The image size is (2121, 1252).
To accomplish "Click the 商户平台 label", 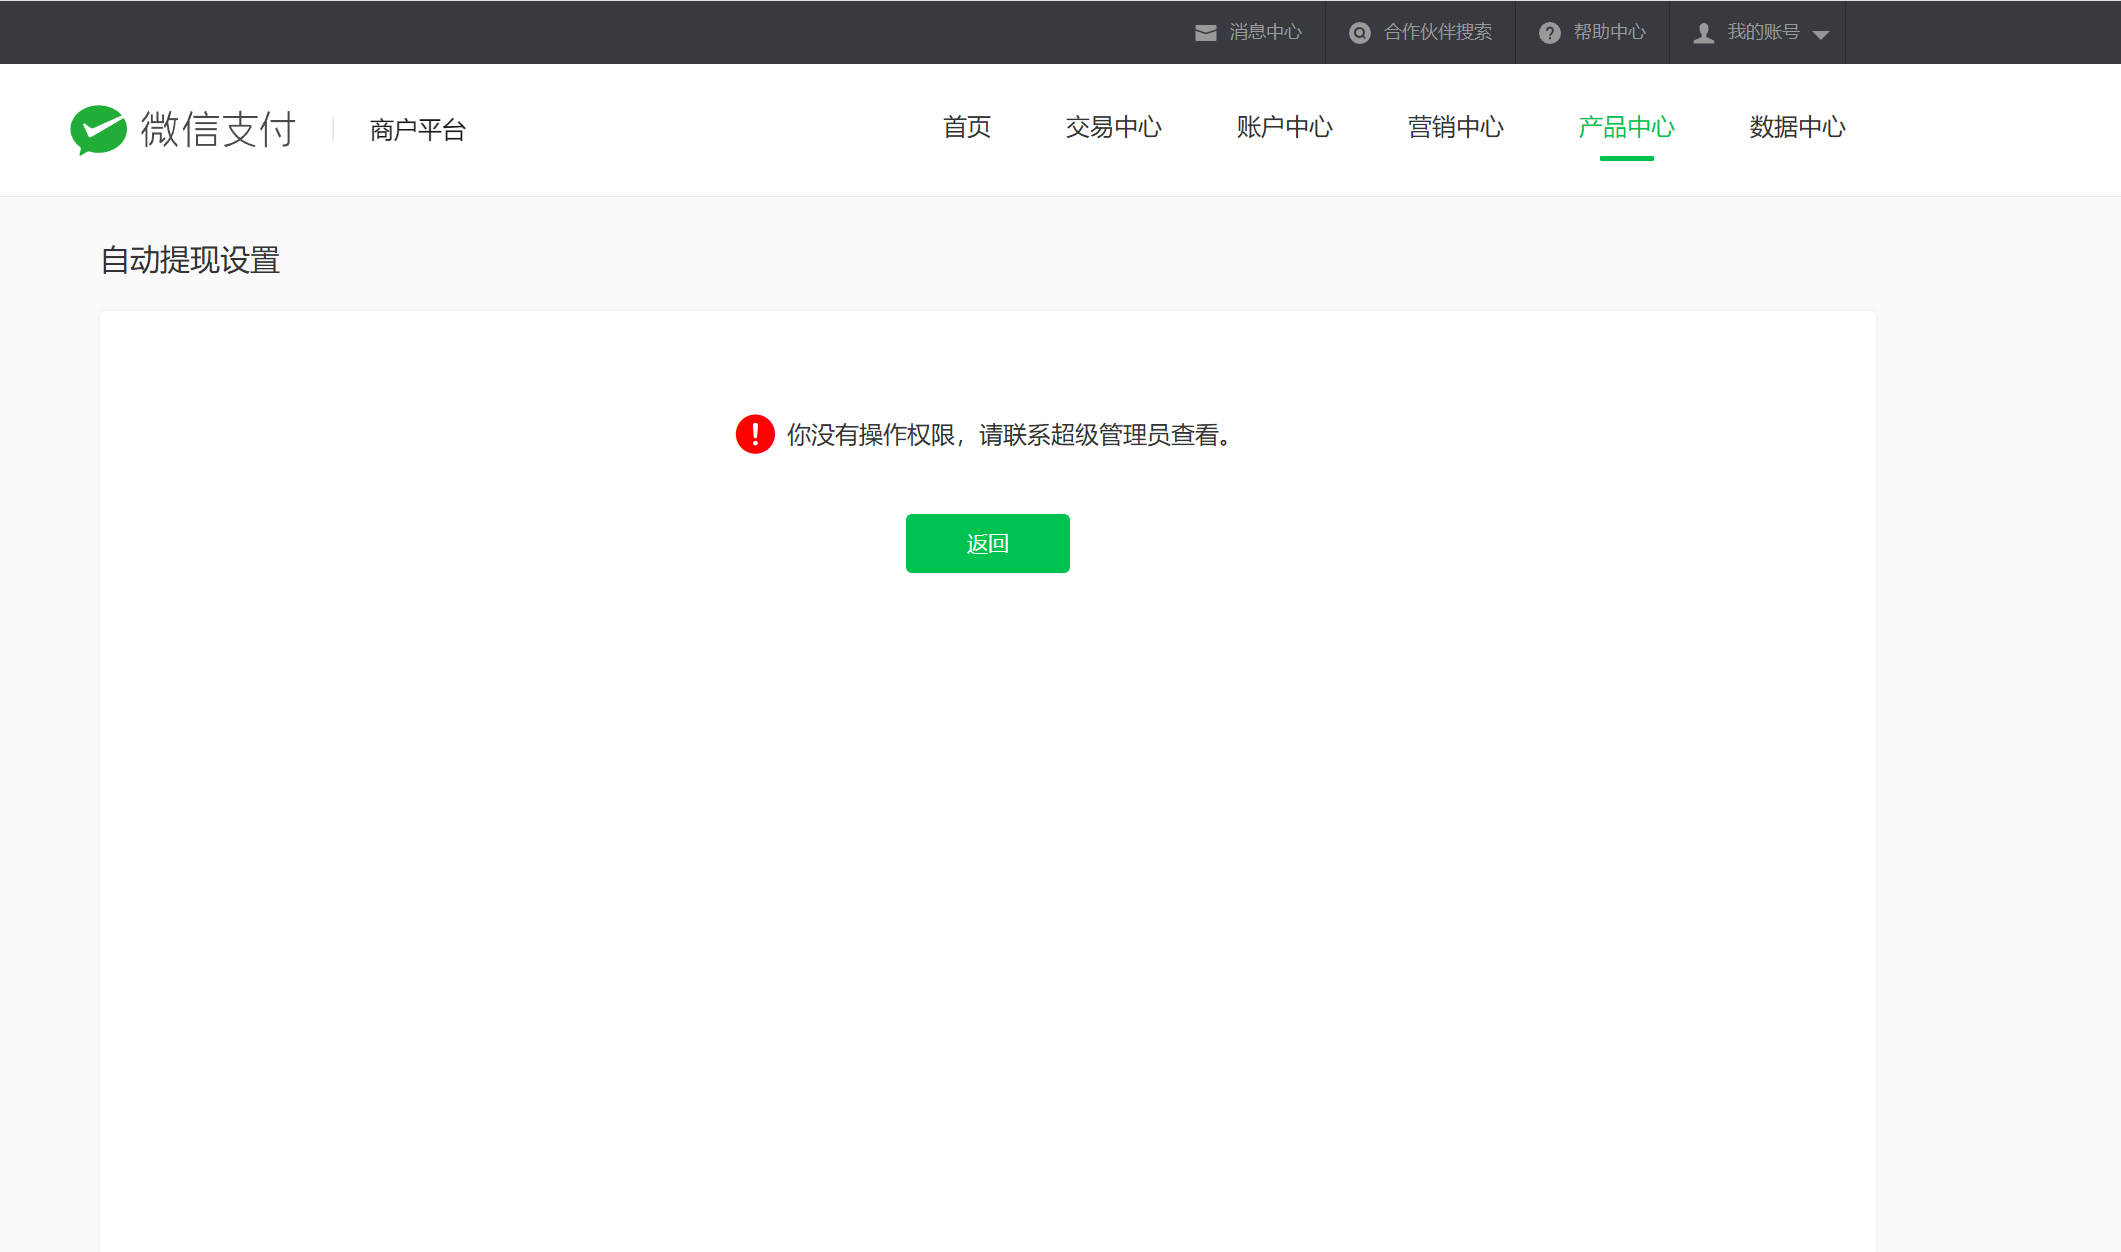I will [417, 130].
